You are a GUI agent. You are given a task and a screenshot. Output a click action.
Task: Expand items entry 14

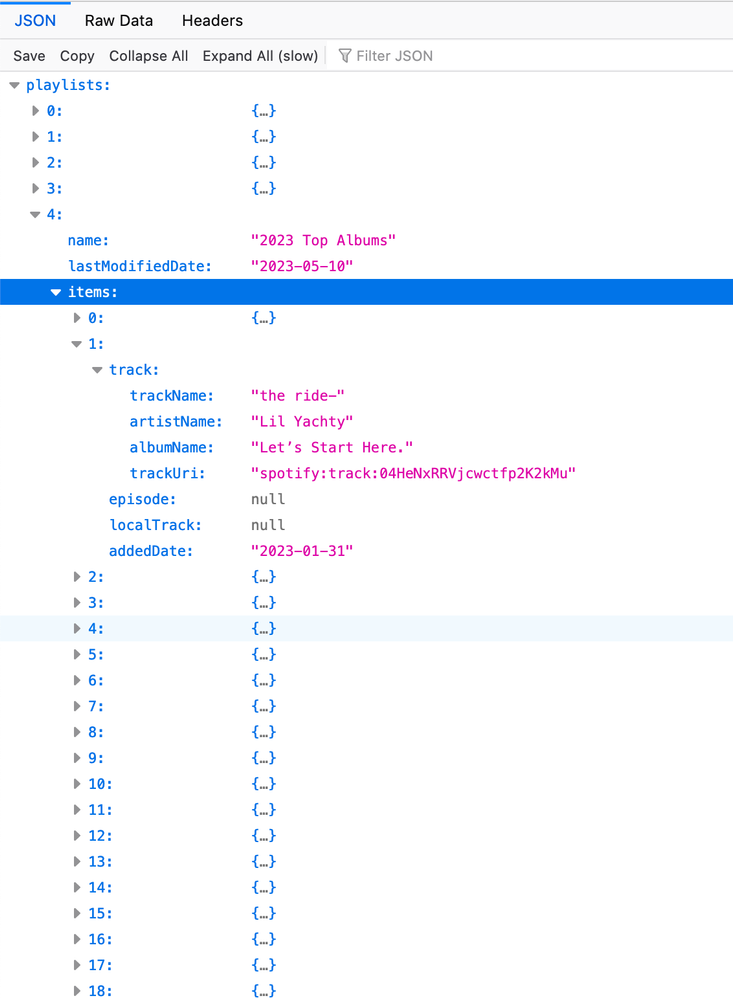(x=77, y=888)
